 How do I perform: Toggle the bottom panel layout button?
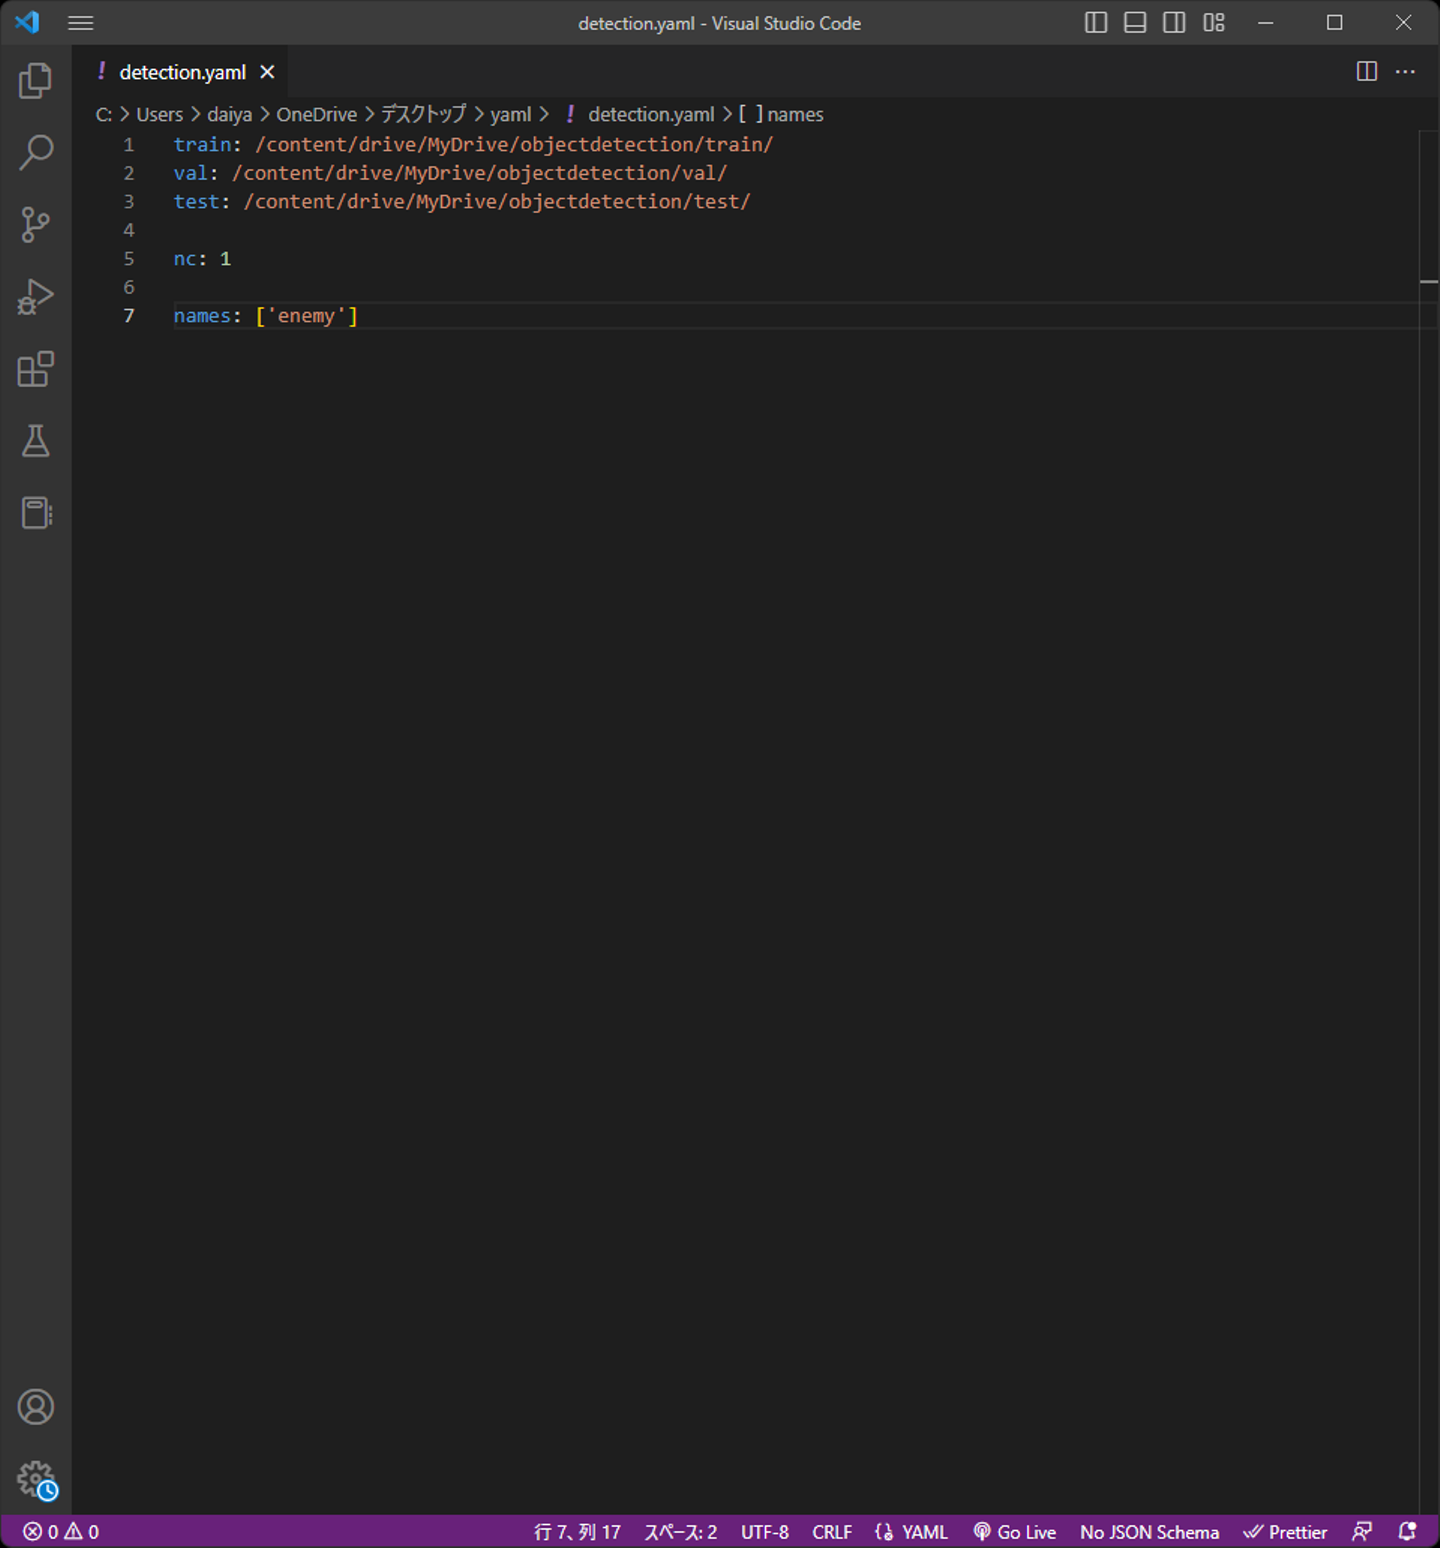pos(1135,23)
